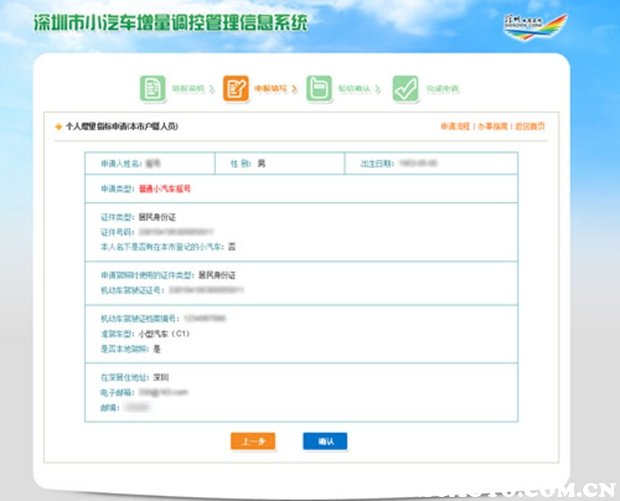Click the 填报说明 document step icon
The width and height of the screenshot is (620, 501).
coord(151,88)
